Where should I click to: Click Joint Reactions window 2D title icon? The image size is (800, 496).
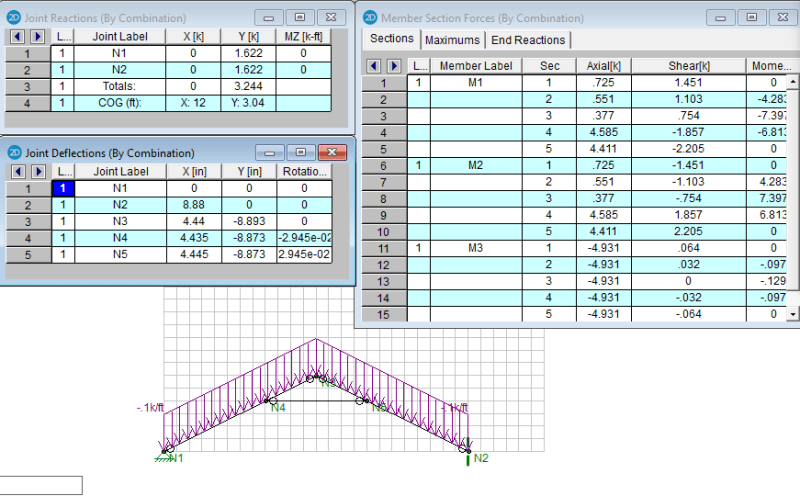(x=14, y=18)
